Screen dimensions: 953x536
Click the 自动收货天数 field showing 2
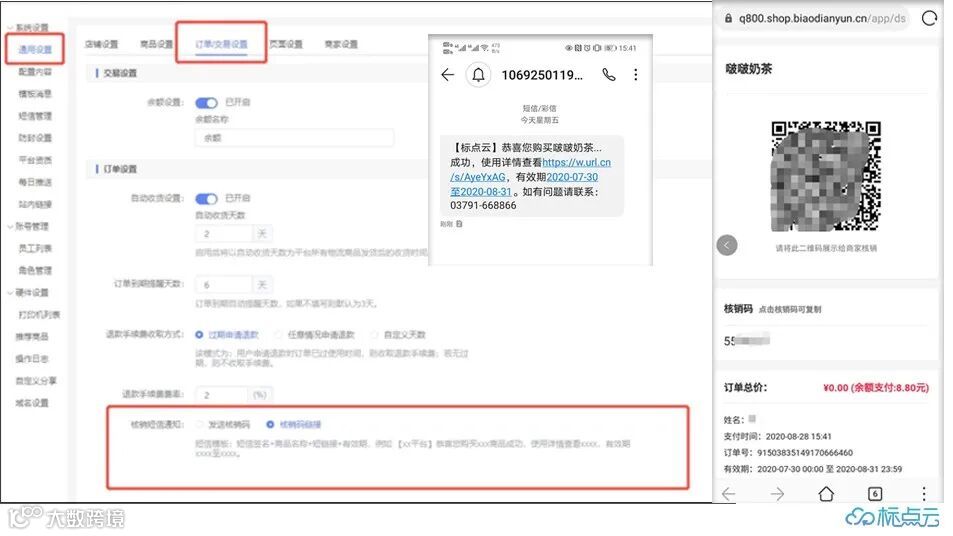pos(224,234)
